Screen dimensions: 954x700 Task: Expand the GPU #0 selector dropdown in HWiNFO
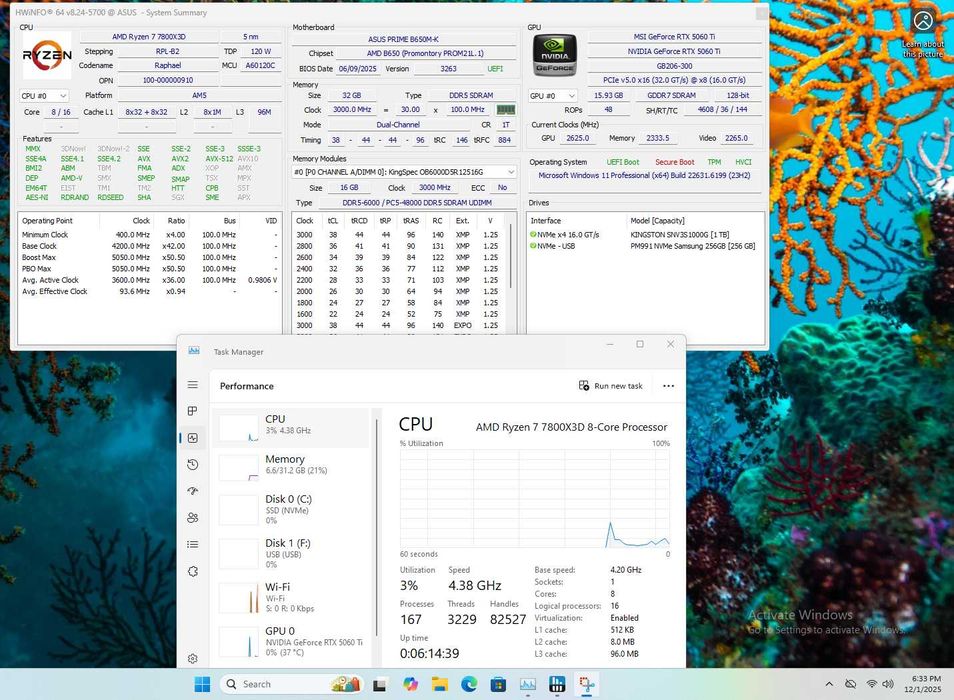point(552,95)
